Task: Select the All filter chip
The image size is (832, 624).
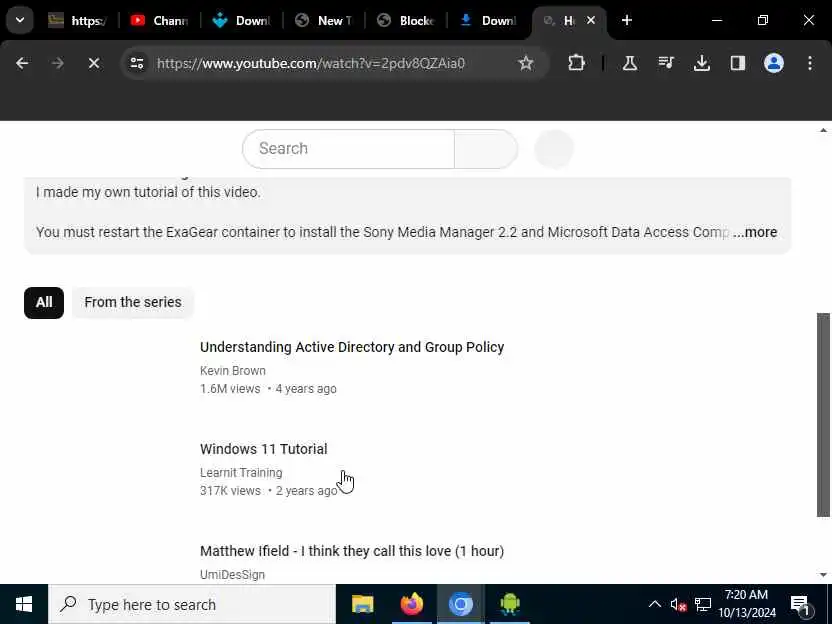Action: [44, 302]
